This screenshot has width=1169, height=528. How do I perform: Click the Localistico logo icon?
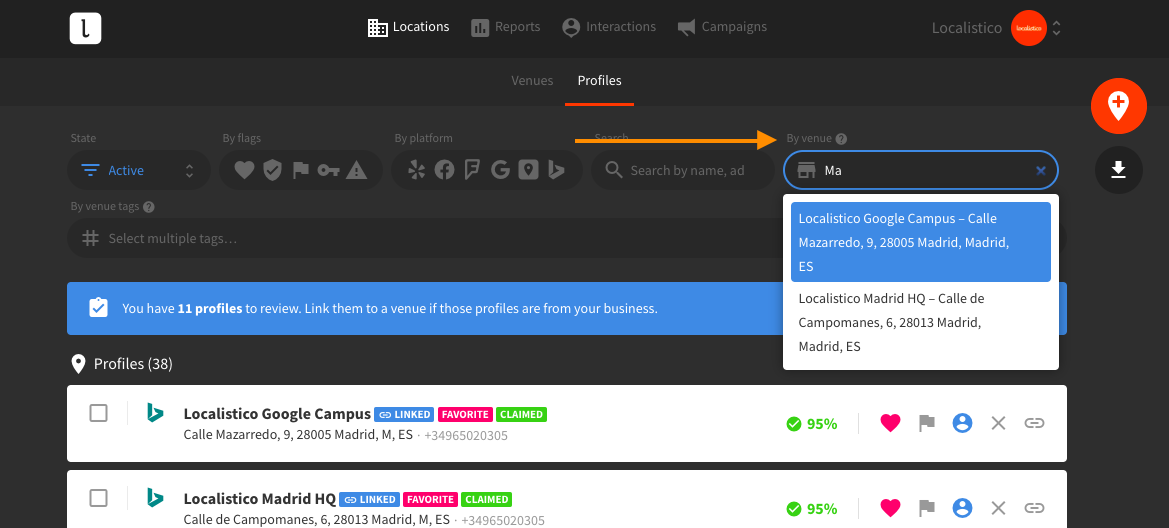pyautogui.click(x=85, y=28)
